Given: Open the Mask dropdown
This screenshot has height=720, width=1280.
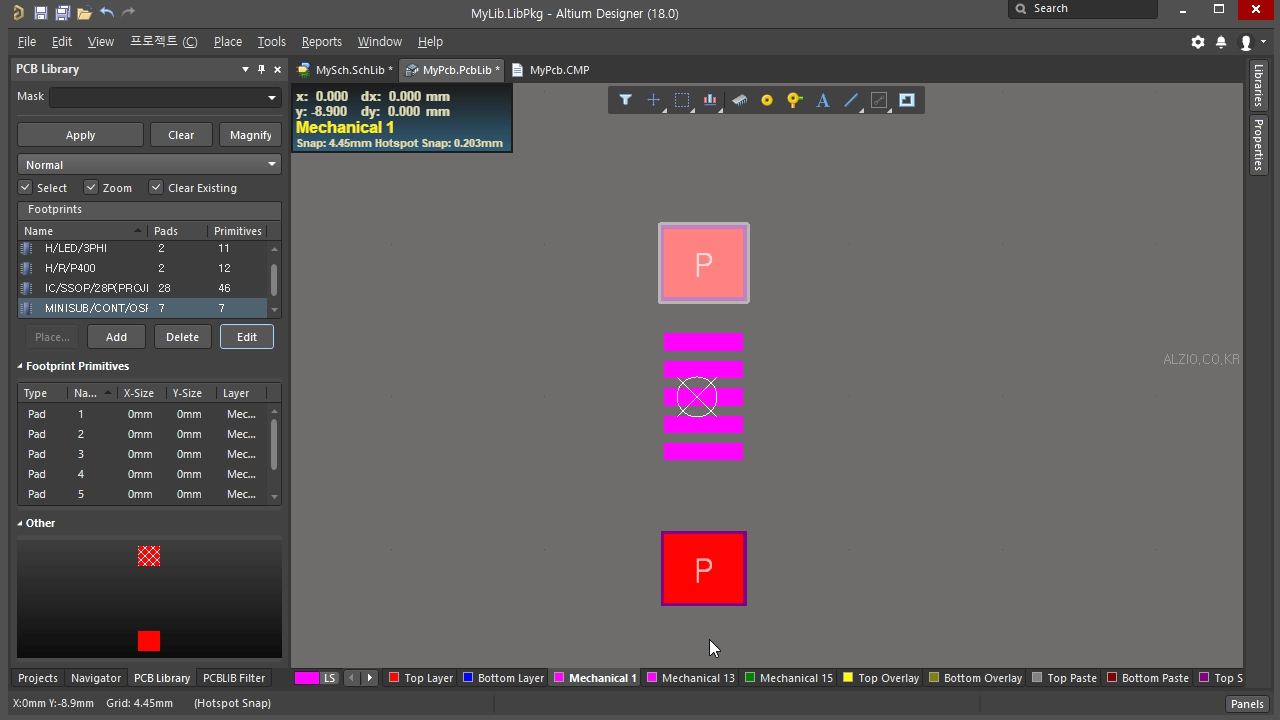Looking at the screenshot, I should (271, 97).
